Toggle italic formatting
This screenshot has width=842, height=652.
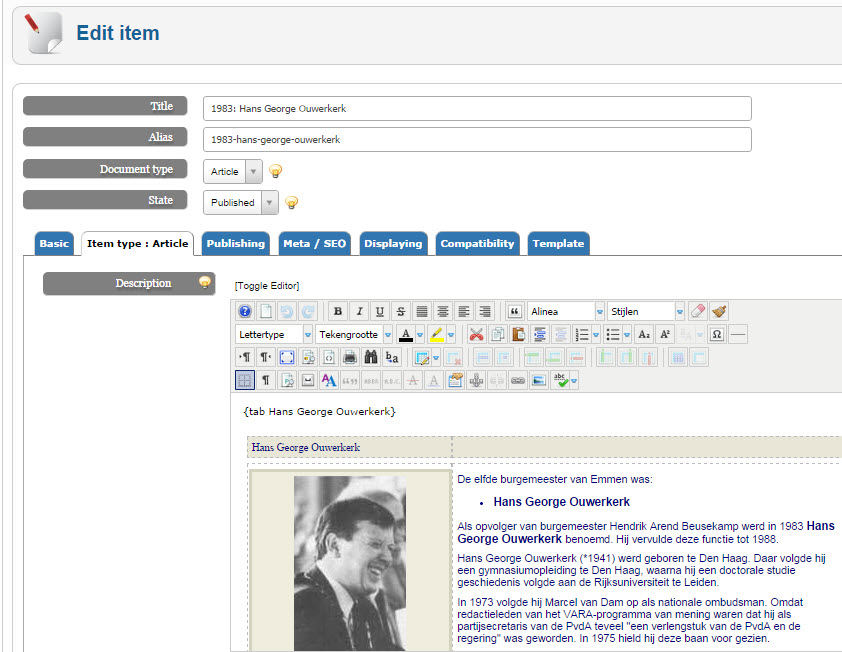(x=359, y=311)
